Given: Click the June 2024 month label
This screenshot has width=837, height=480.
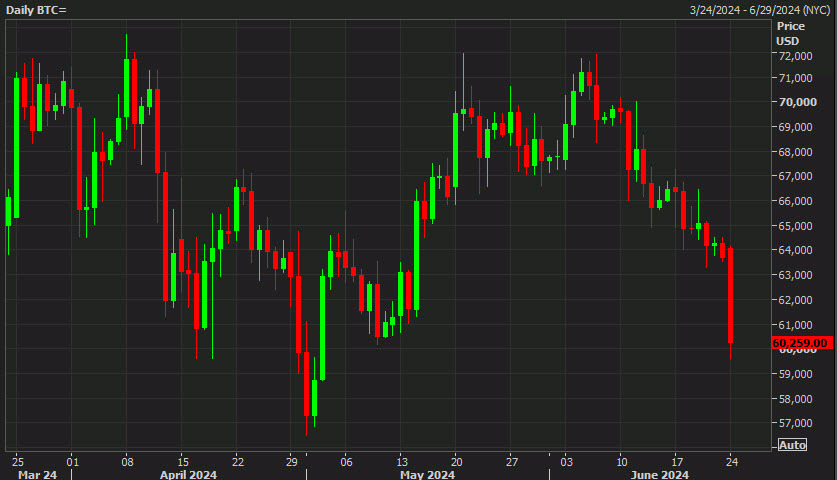Looking at the screenshot, I should click(660, 474).
